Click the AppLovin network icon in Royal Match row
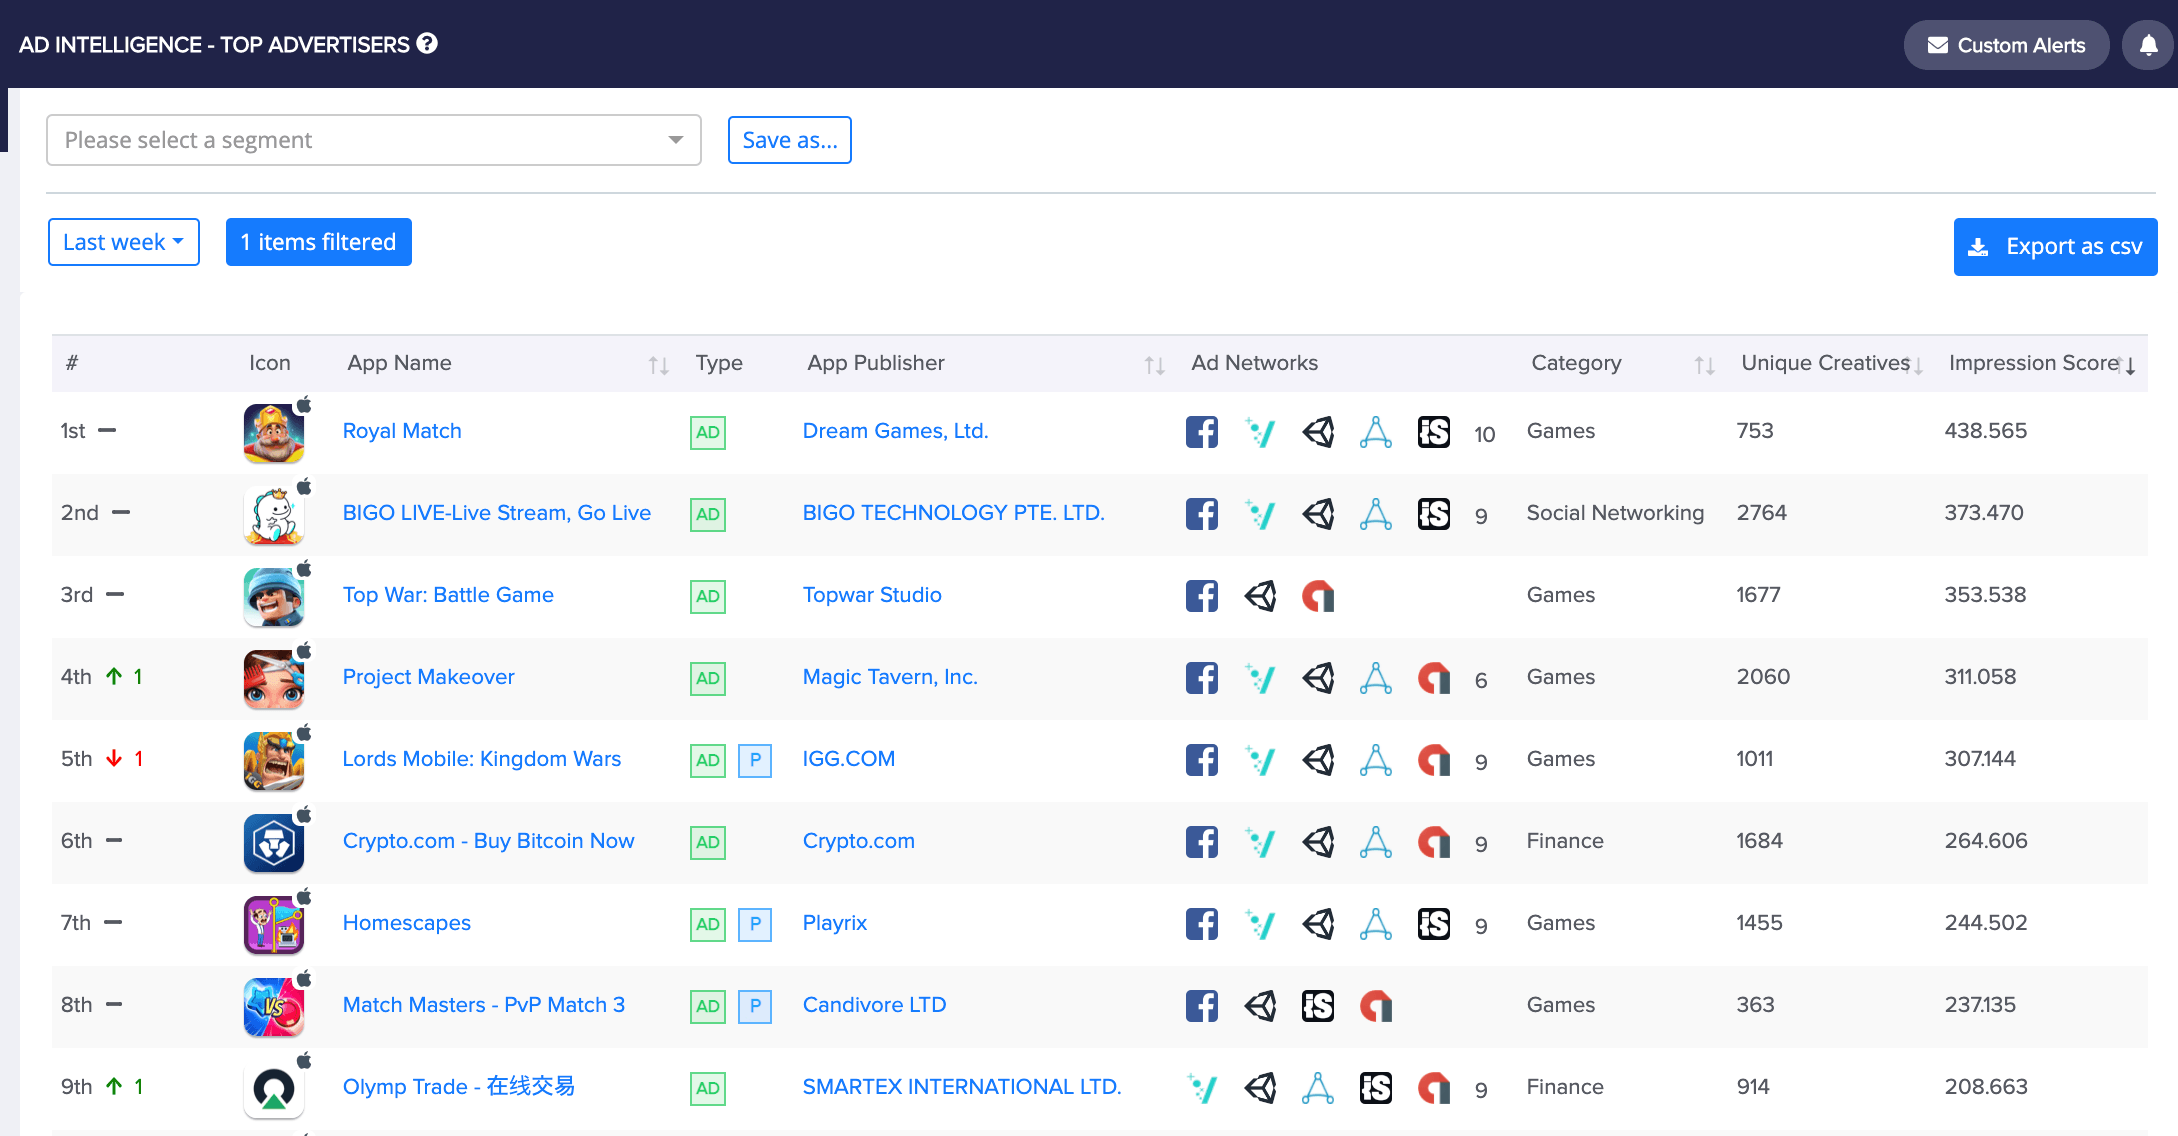2178x1136 pixels. click(x=1376, y=432)
